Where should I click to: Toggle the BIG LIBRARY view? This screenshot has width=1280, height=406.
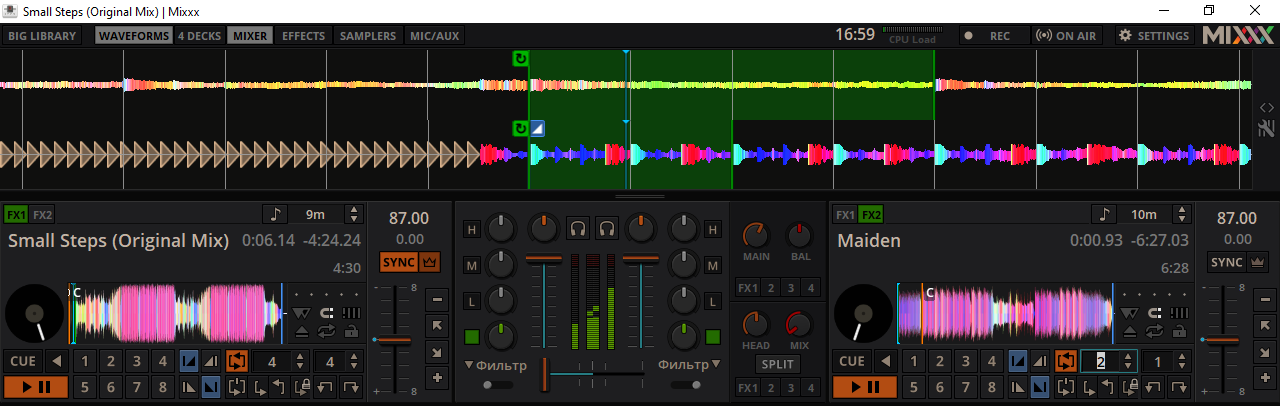pyautogui.click(x=43, y=36)
